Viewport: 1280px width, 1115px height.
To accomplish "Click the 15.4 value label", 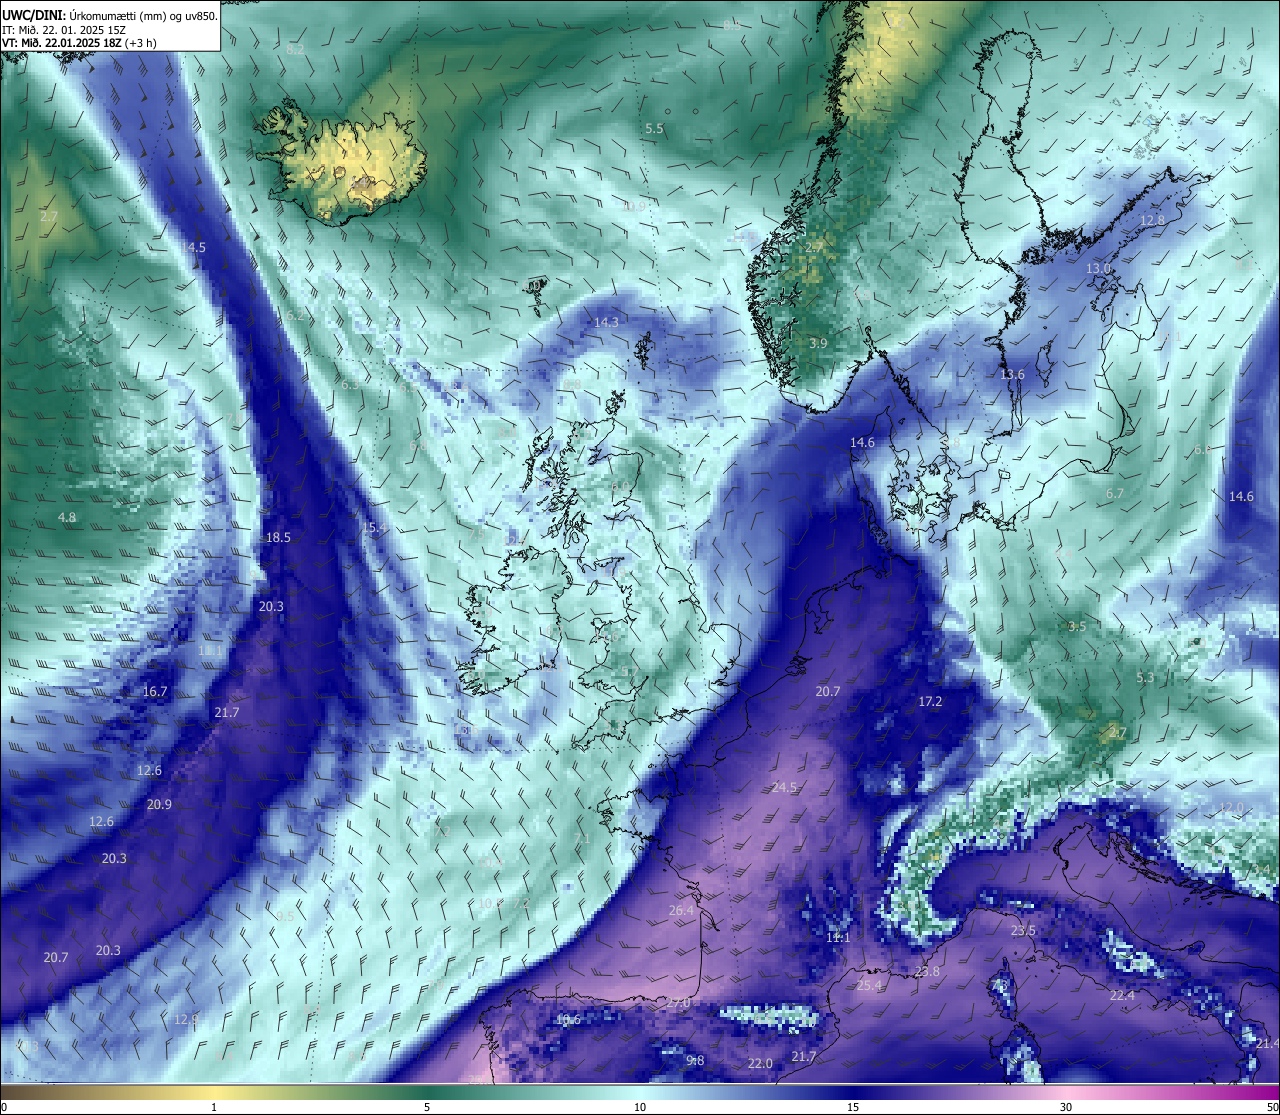I will tap(375, 528).
